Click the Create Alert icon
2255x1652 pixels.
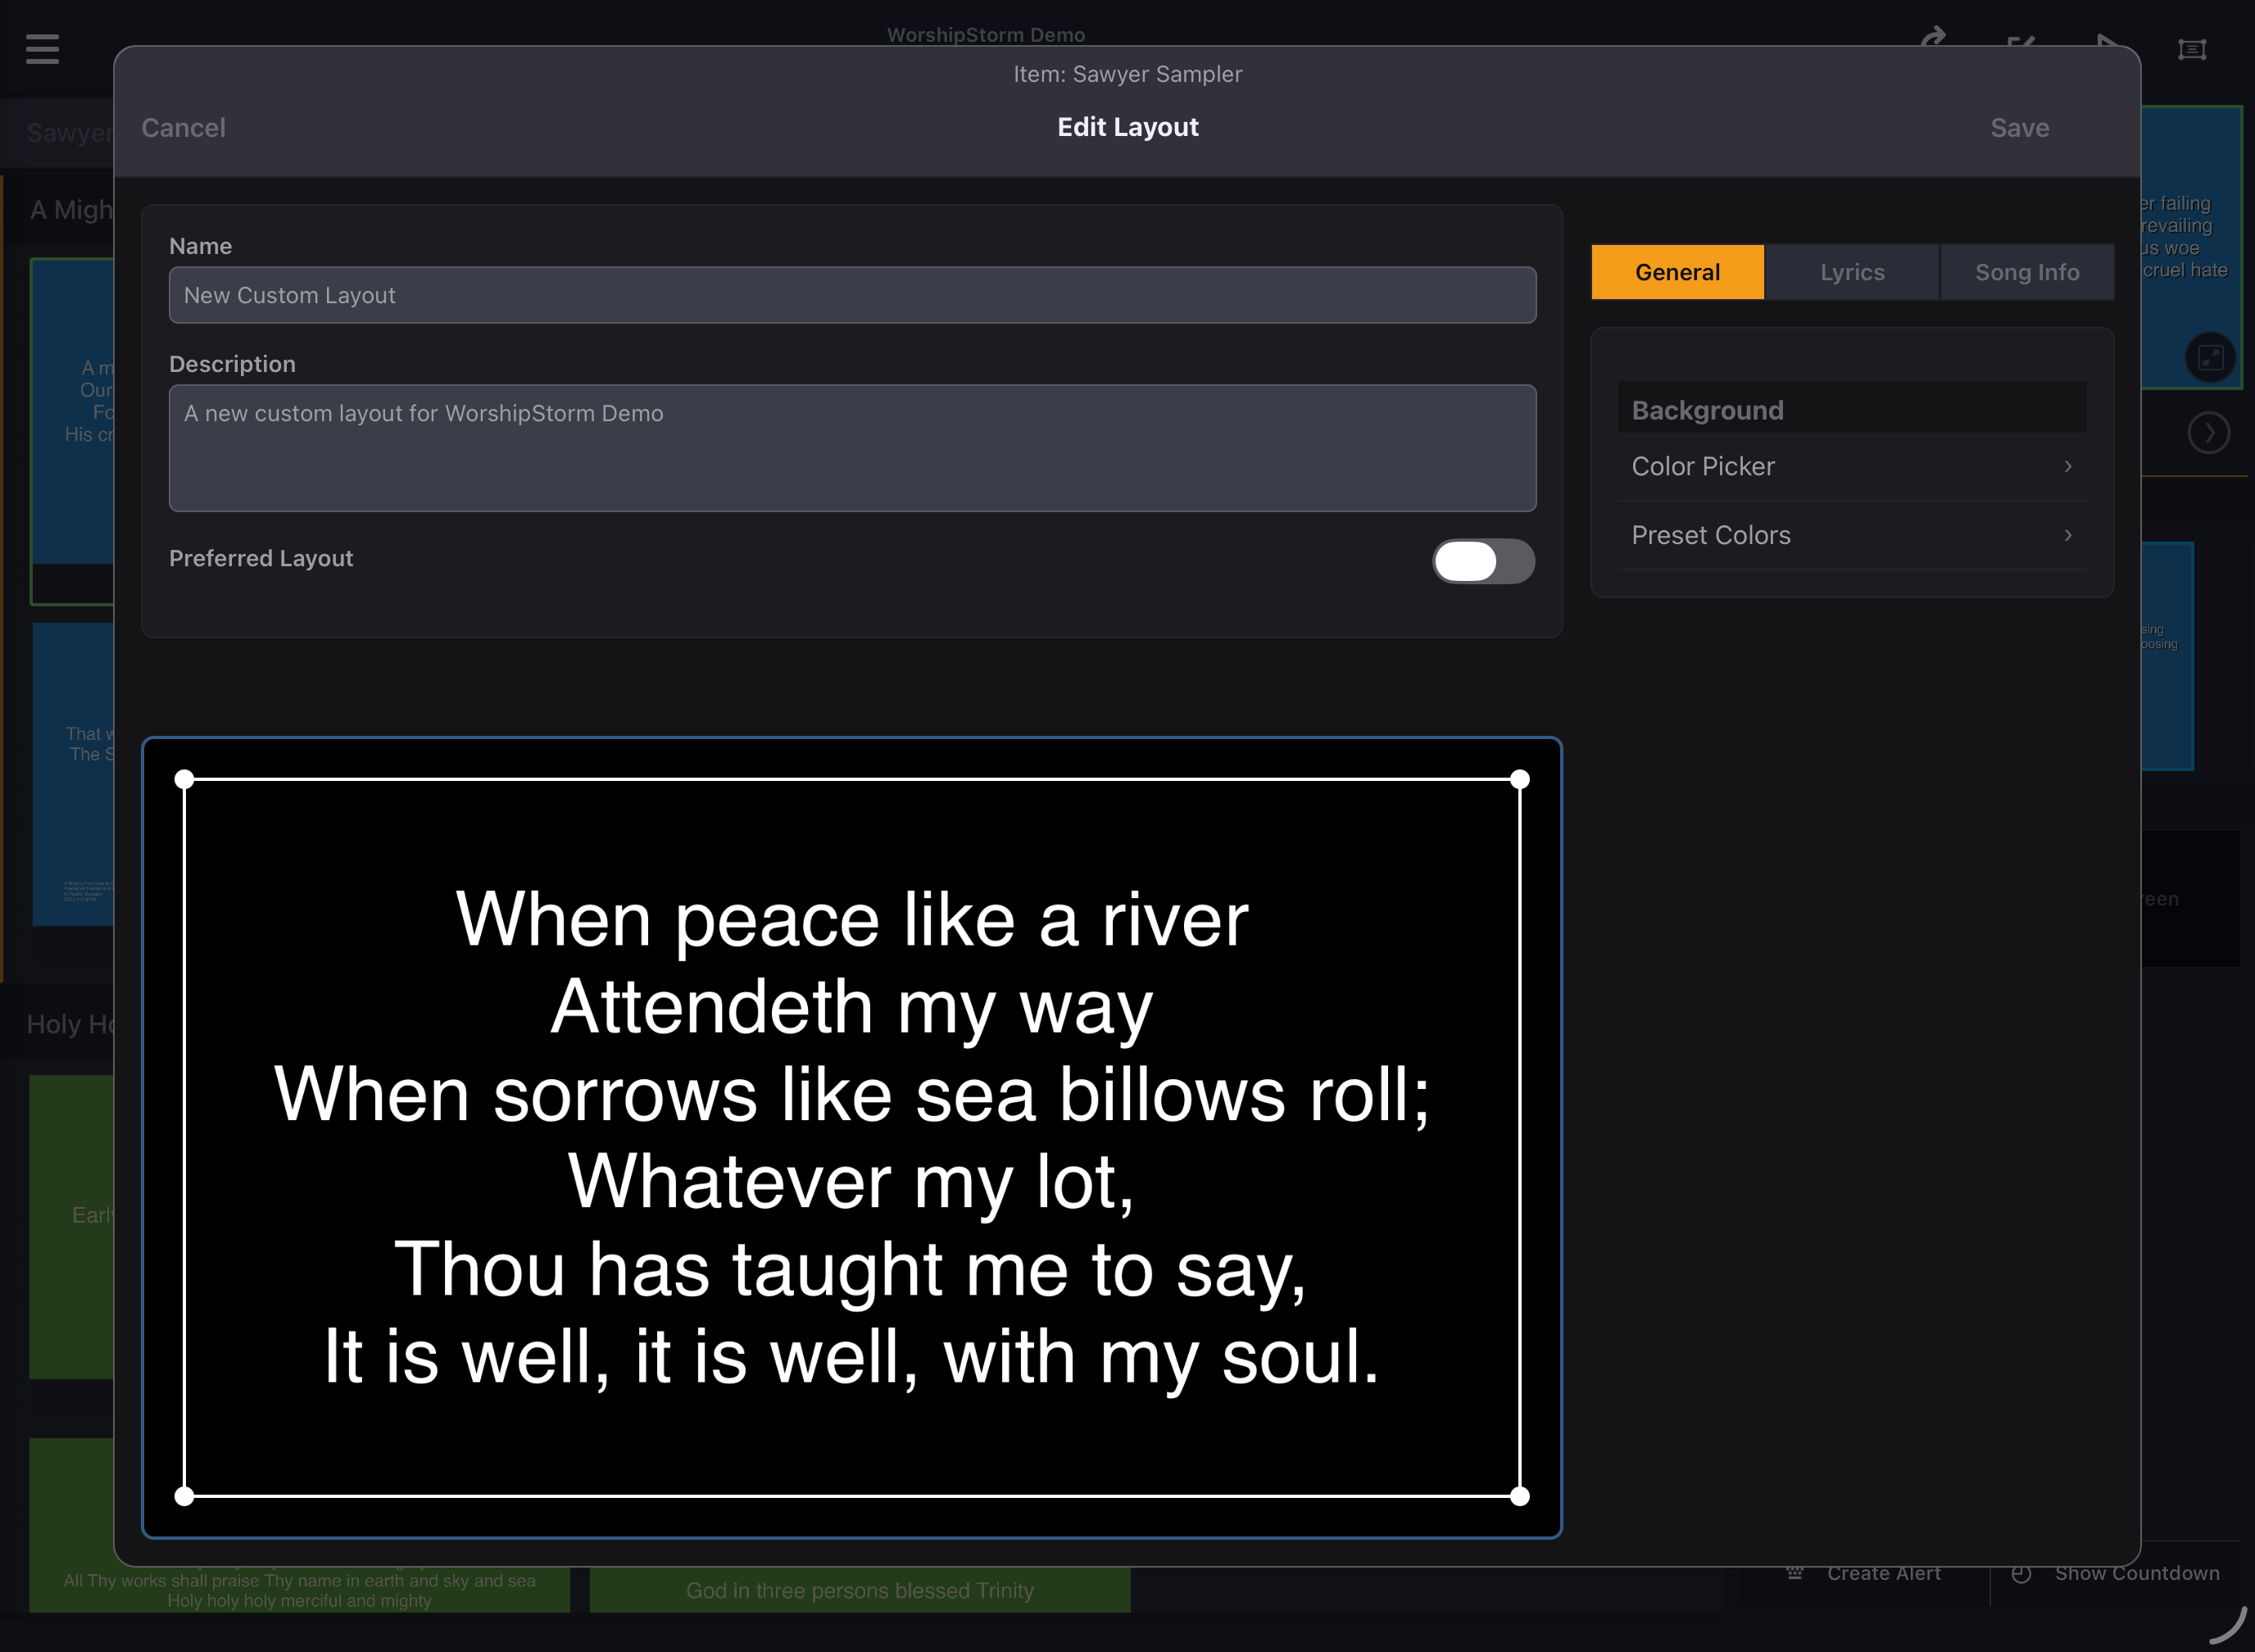pos(1795,1574)
